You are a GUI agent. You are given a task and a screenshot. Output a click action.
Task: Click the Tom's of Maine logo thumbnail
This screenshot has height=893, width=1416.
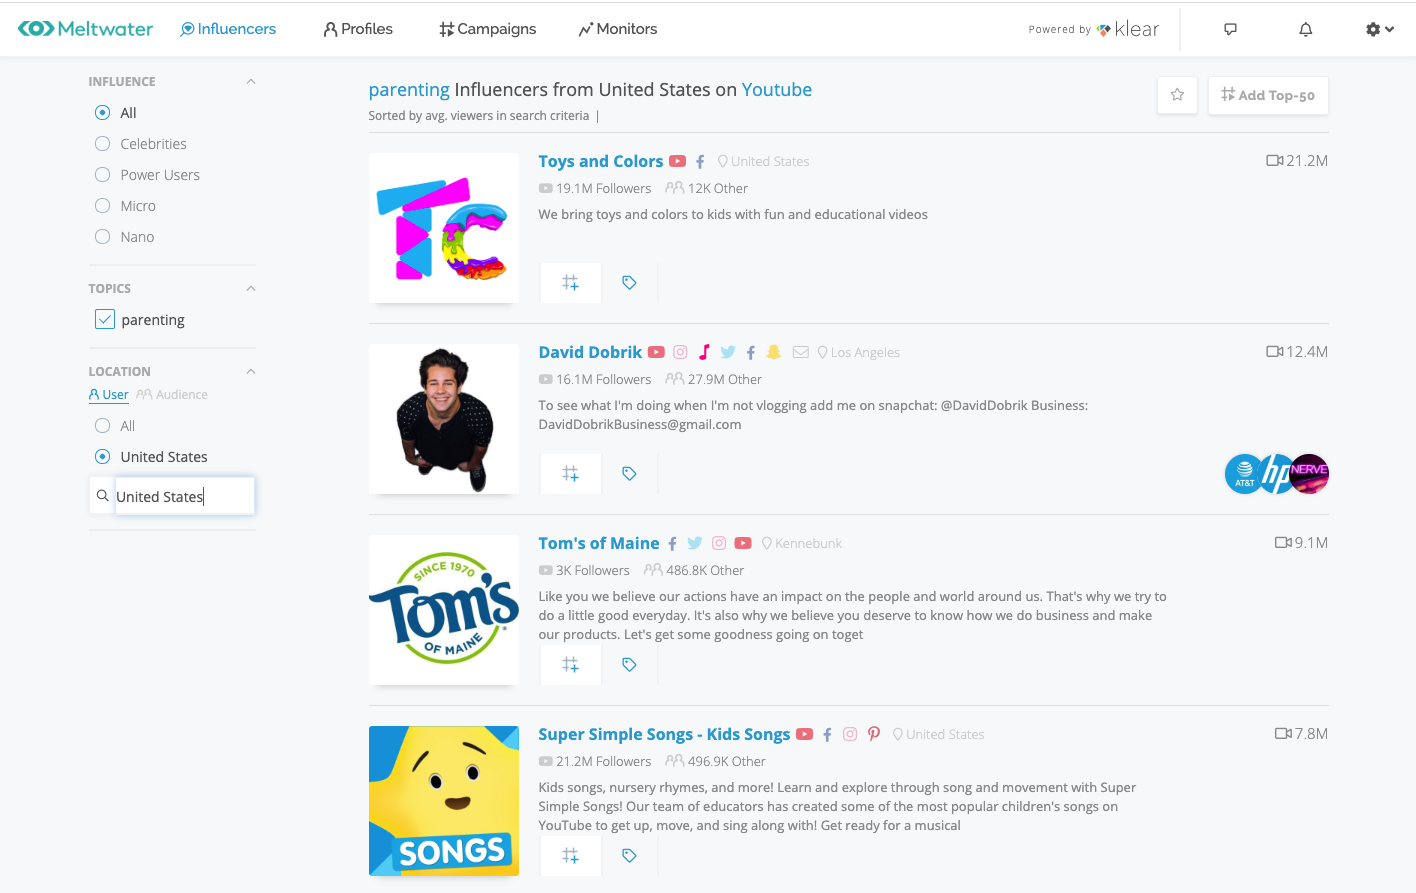coord(444,610)
